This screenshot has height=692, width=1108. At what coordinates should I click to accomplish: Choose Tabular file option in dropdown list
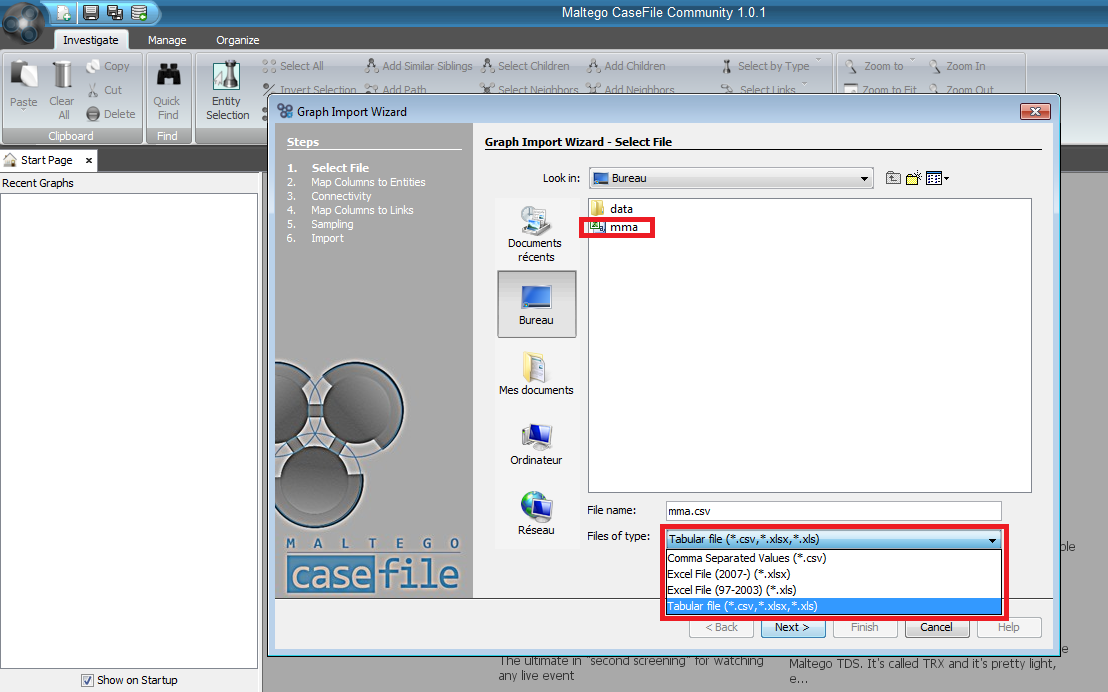click(834, 606)
